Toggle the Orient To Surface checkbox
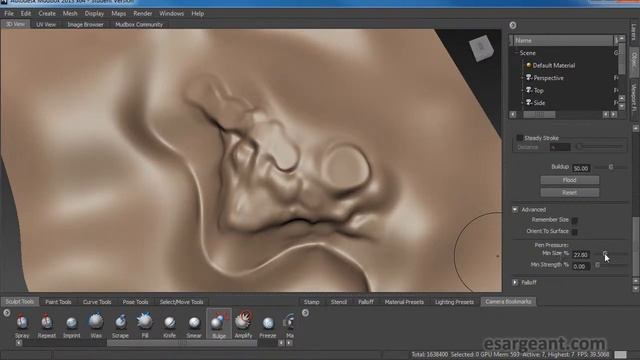Screen dimensions: 640x360 point(574,232)
